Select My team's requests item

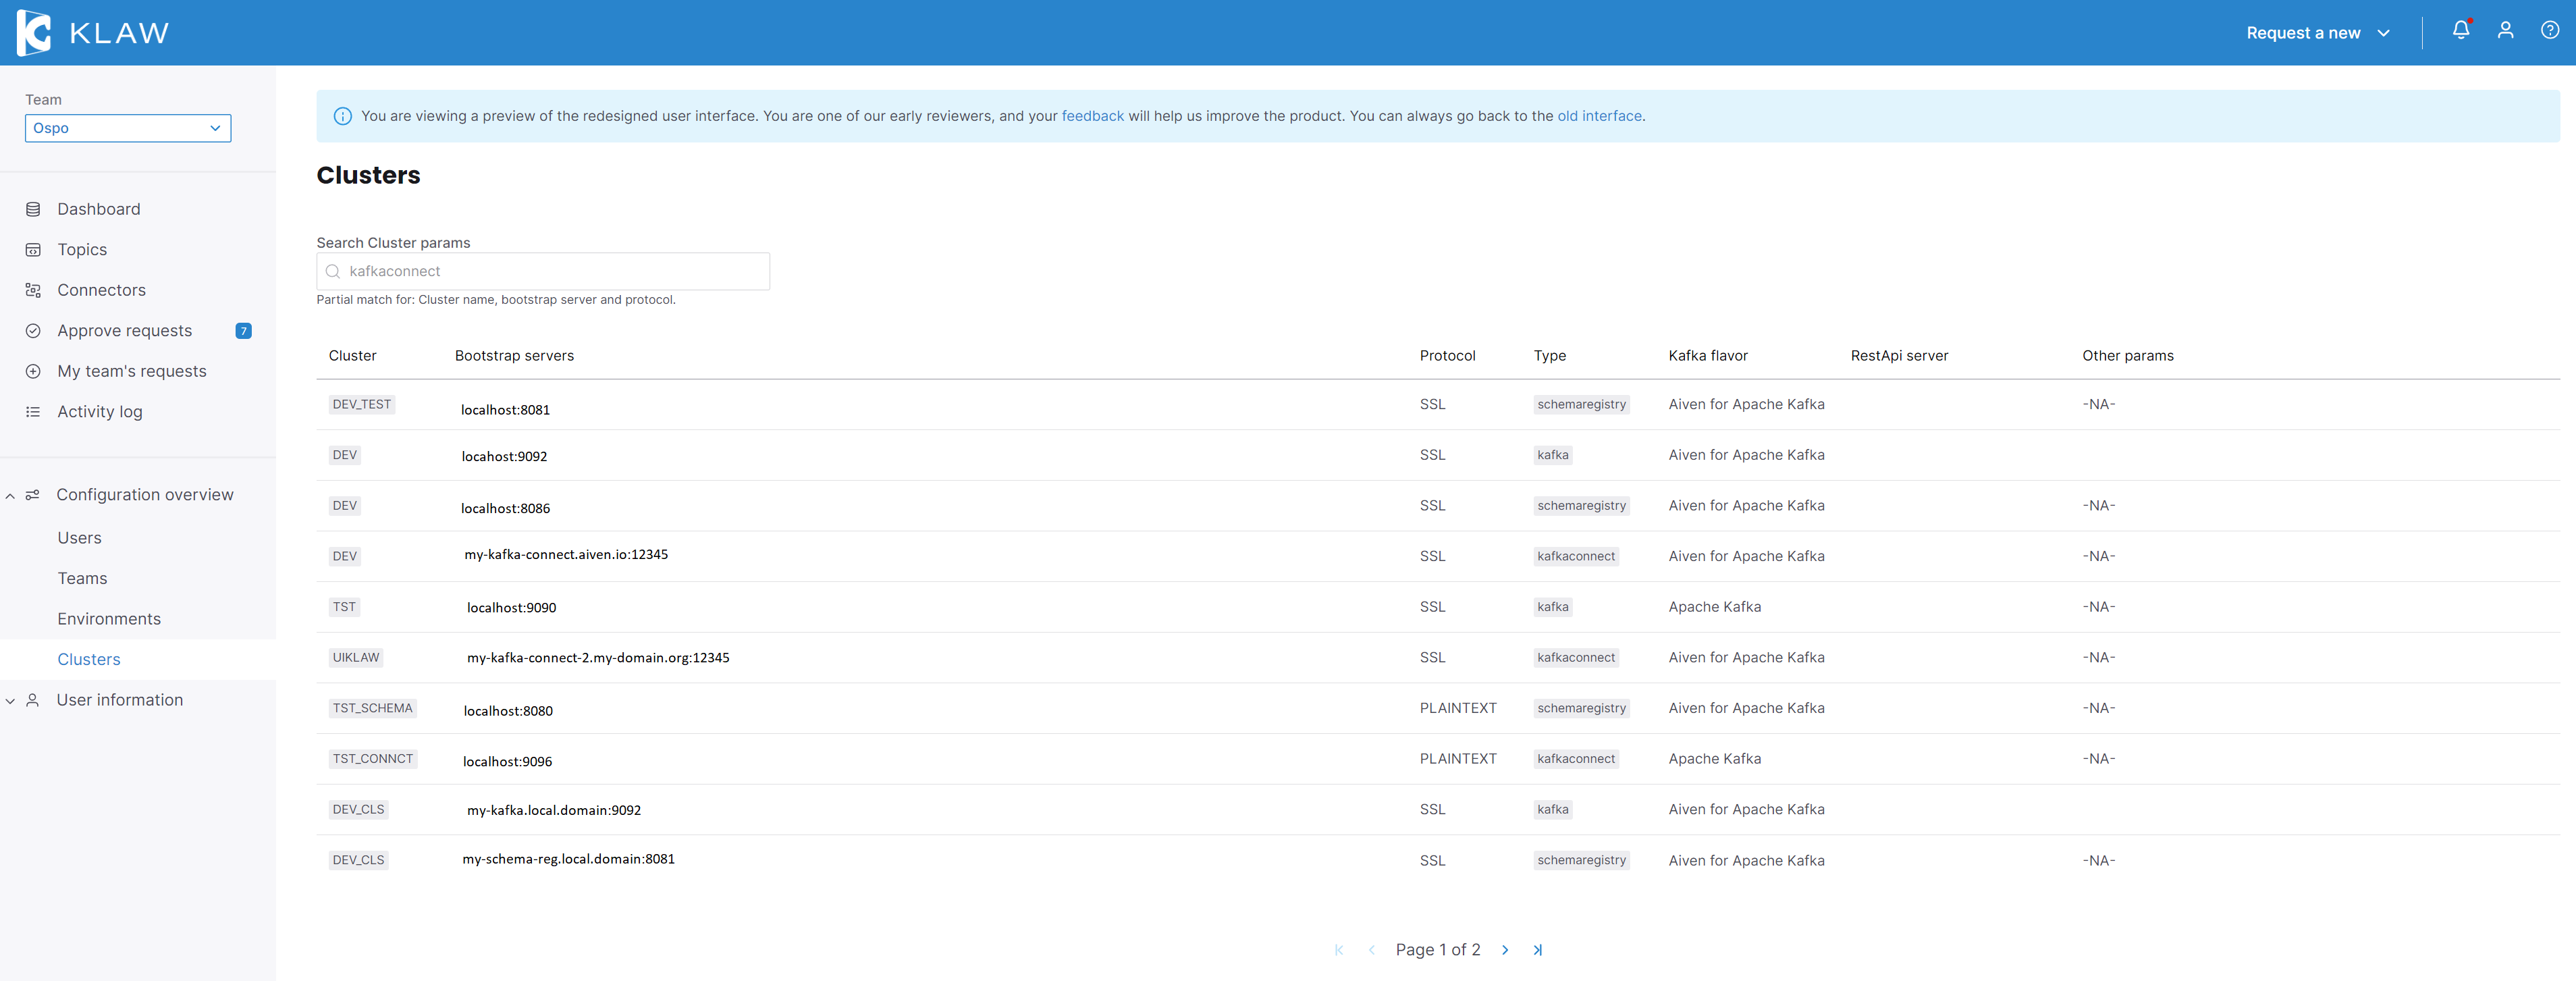(131, 371)
